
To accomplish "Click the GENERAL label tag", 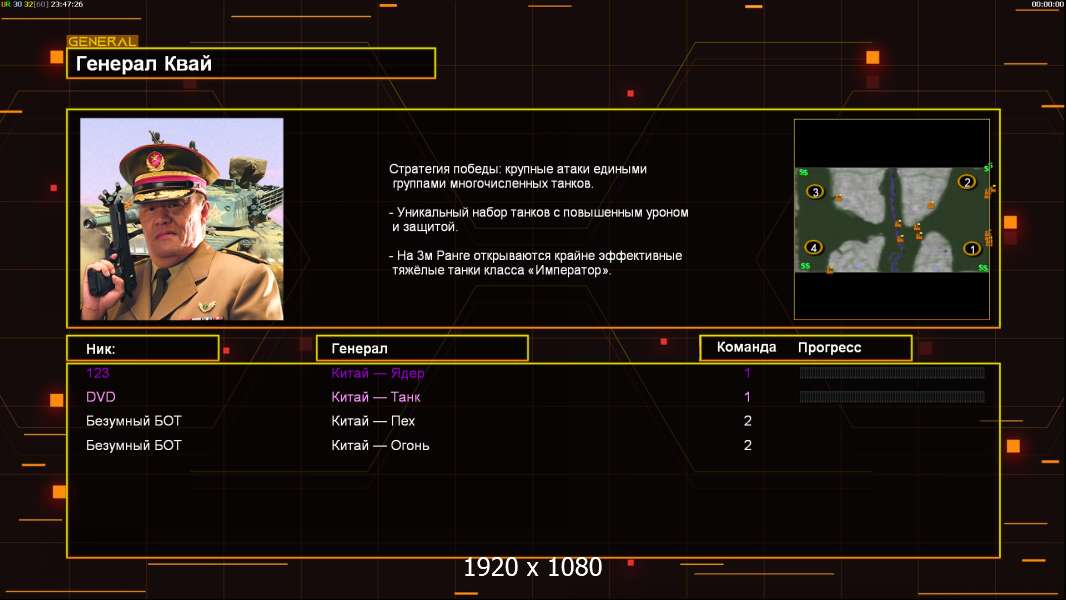I will pos(102,41).
